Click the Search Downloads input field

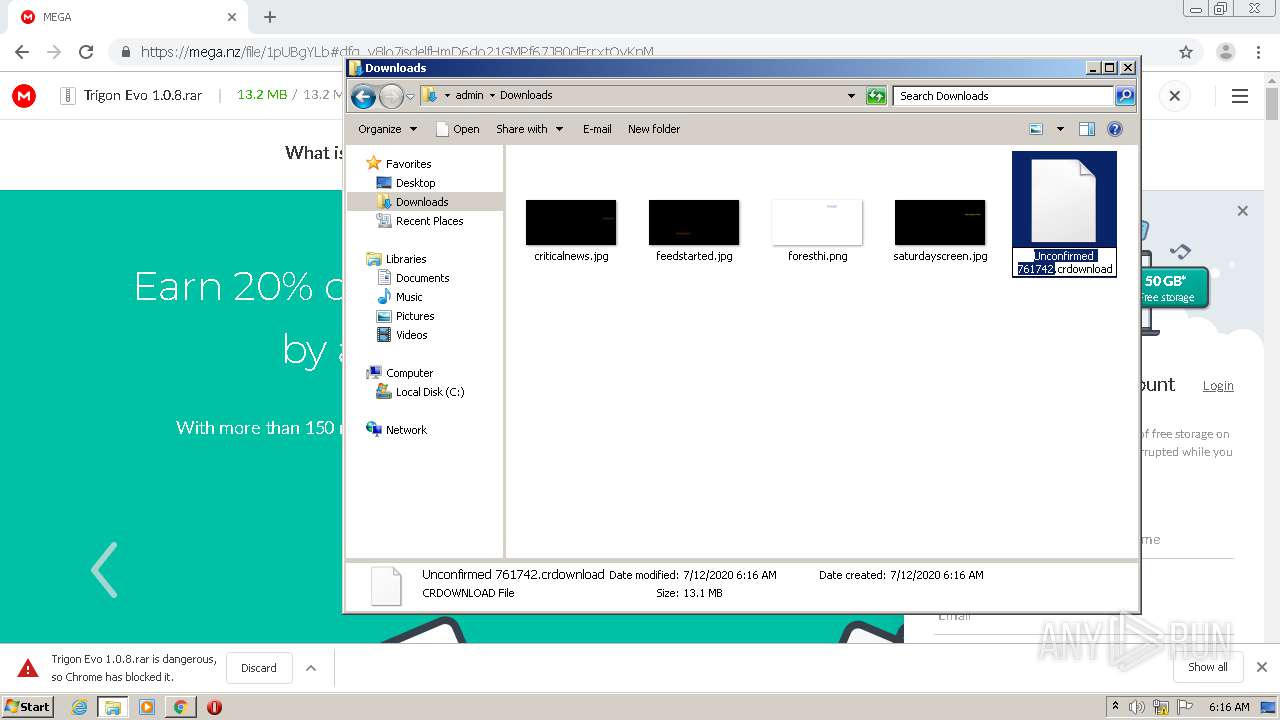[1003, 96]
